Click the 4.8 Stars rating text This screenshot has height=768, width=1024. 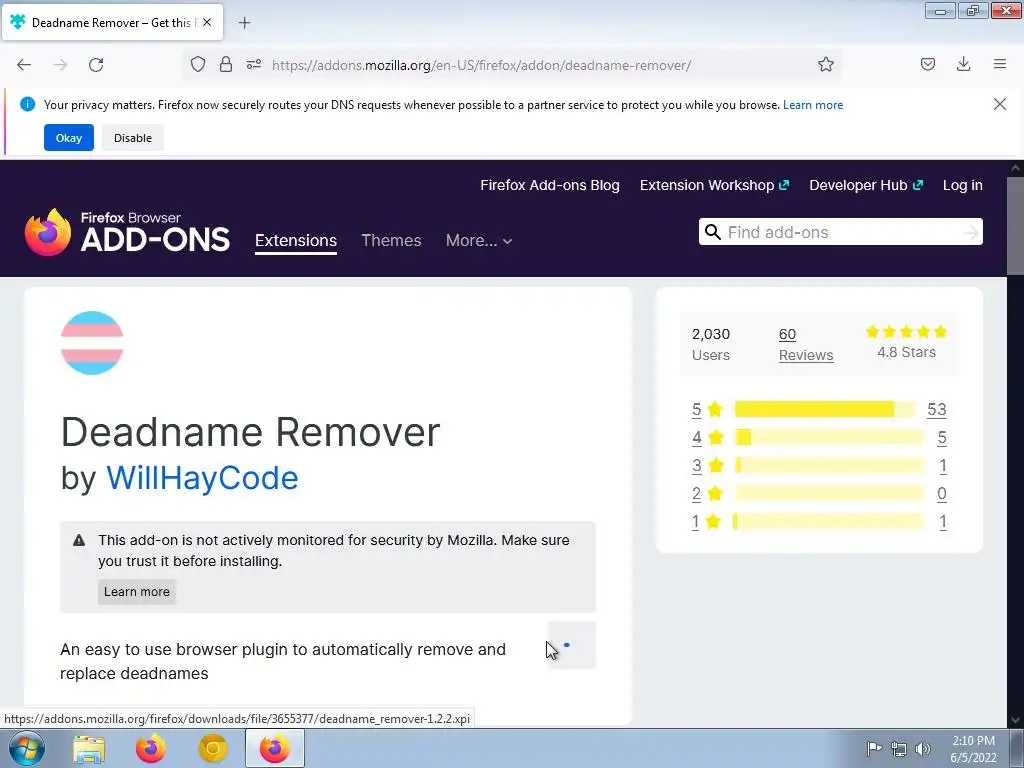pyautogui.click(x=906, y=353)
